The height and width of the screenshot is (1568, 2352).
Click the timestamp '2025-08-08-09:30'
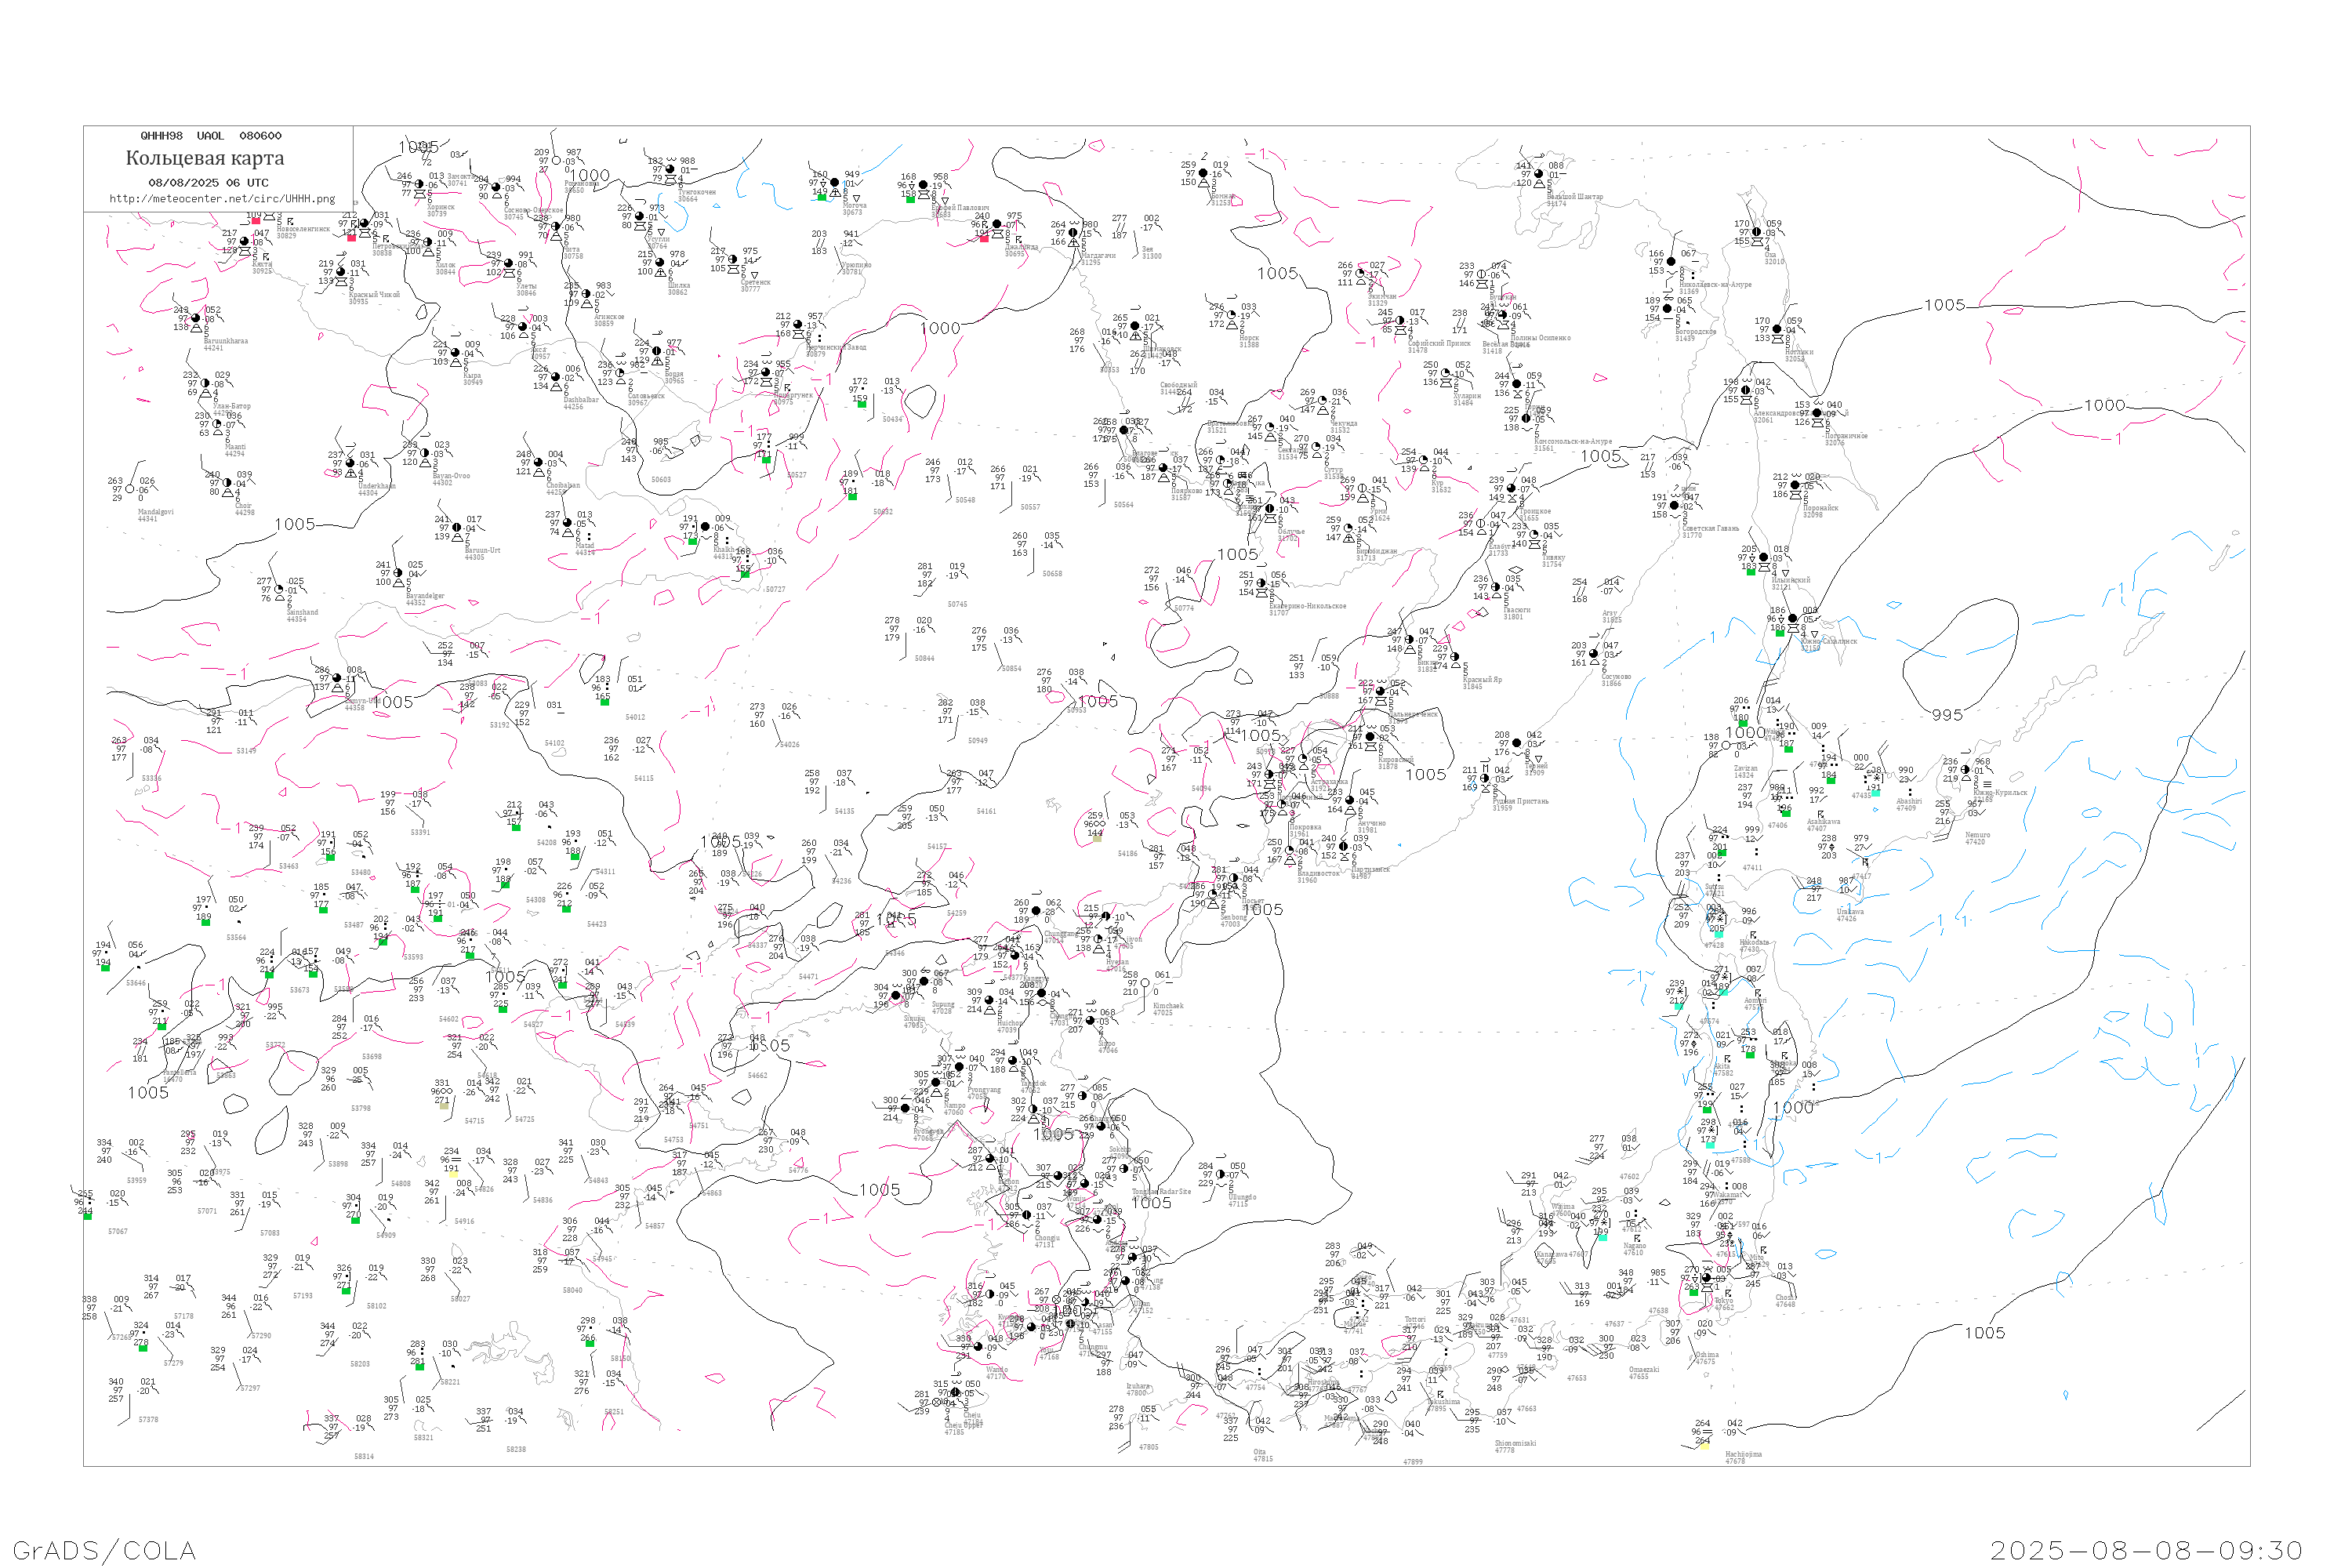(x=2147, y=1550)
